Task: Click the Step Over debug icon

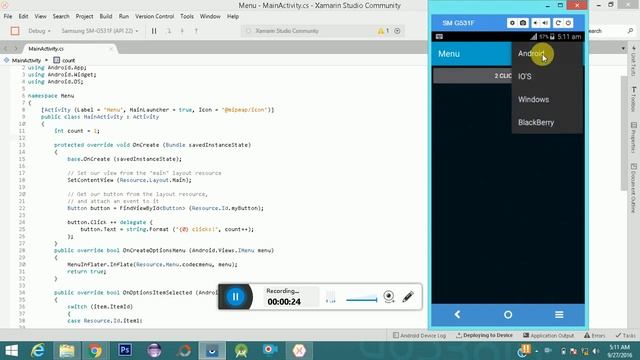Action: click(169, 31)
